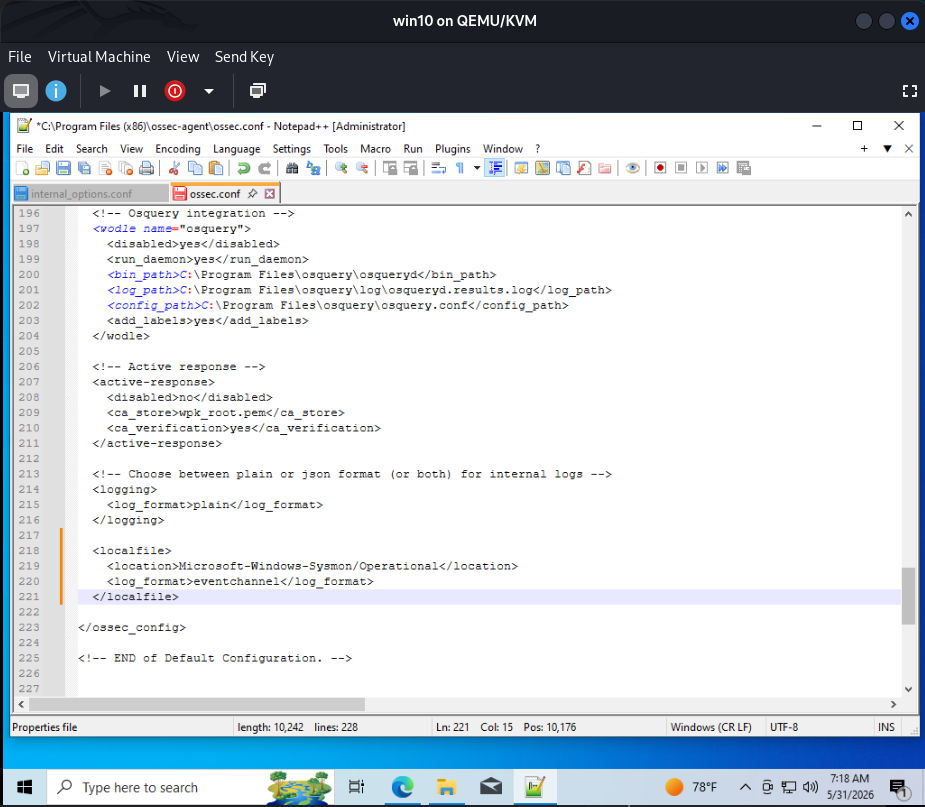
Task: Cut selection with the scissors icon
Action: pos(174,168)
